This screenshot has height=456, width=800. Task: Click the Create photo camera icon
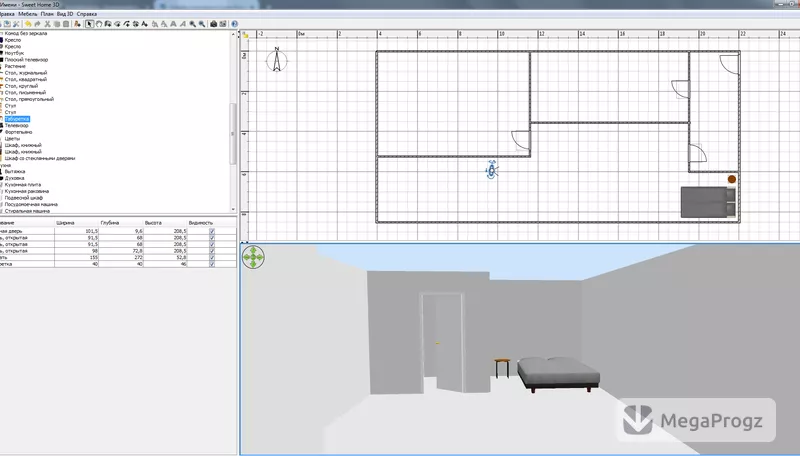[213, 24]
